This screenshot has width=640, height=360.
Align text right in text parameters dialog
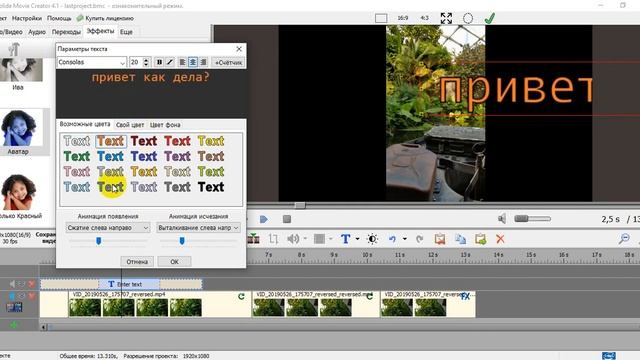(x=203, y=62)
